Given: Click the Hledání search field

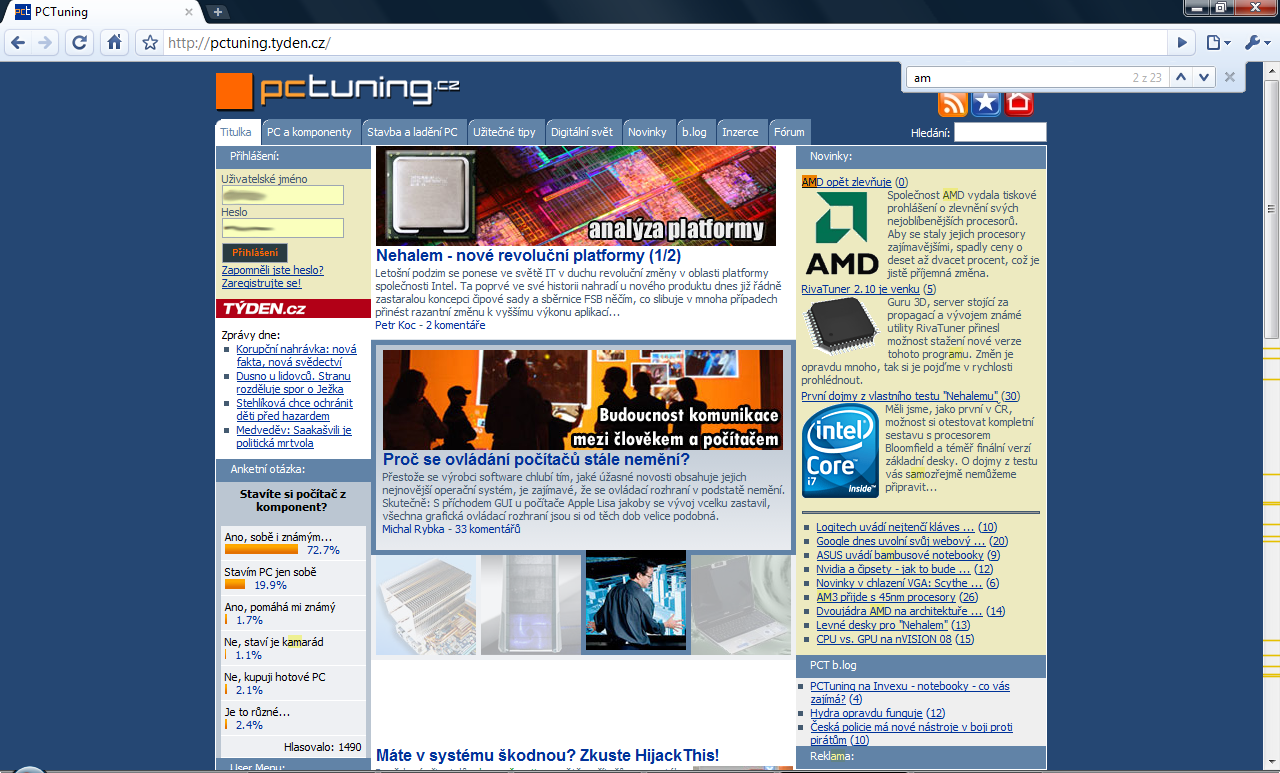Looking at the screenshot, I should coord(1000,132).
